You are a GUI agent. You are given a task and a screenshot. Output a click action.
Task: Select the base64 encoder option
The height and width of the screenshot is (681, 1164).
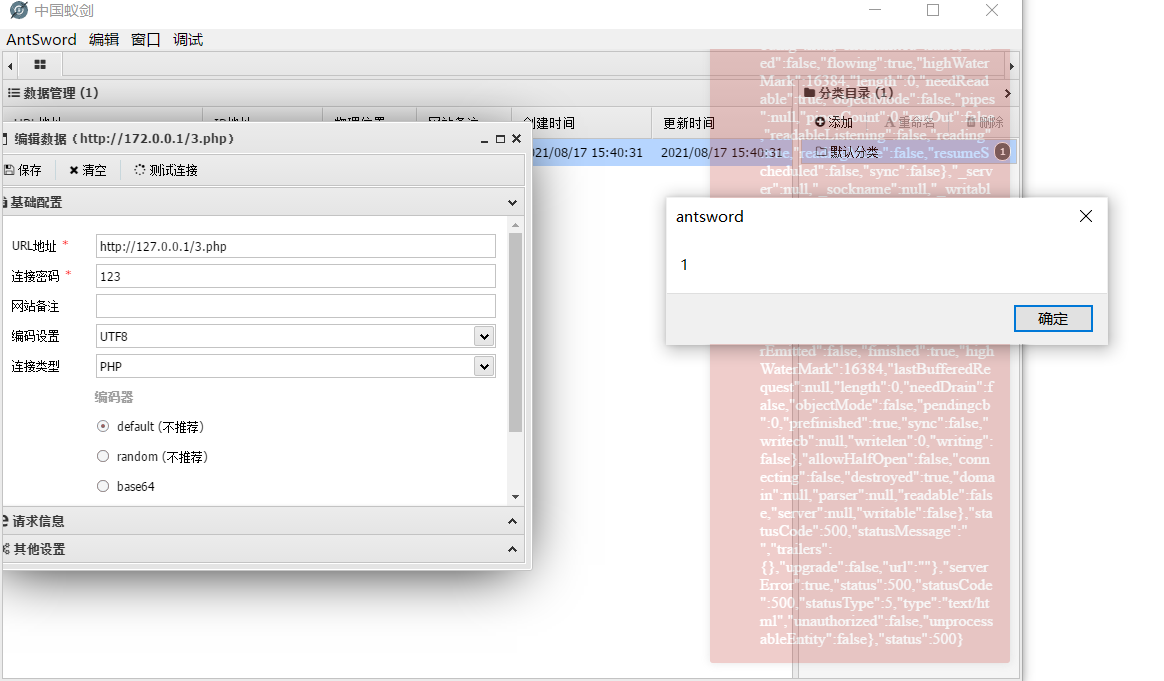[103, 486]
